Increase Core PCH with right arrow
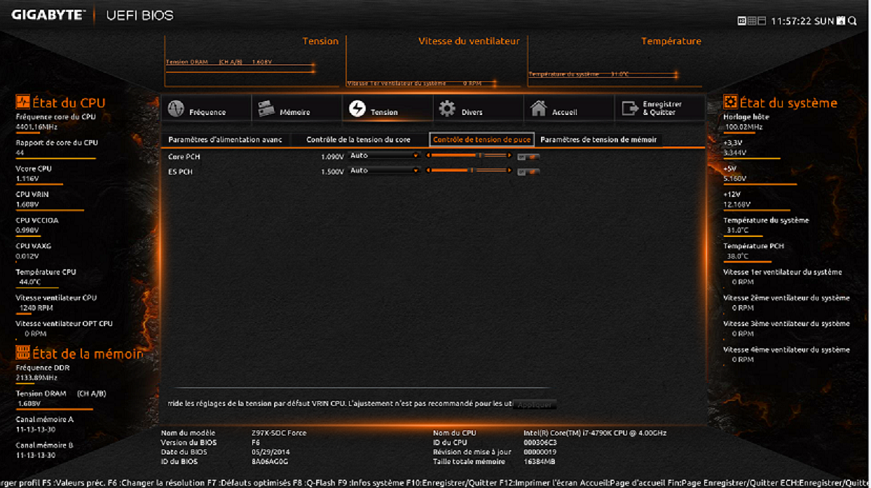 (x=509, y=155)
